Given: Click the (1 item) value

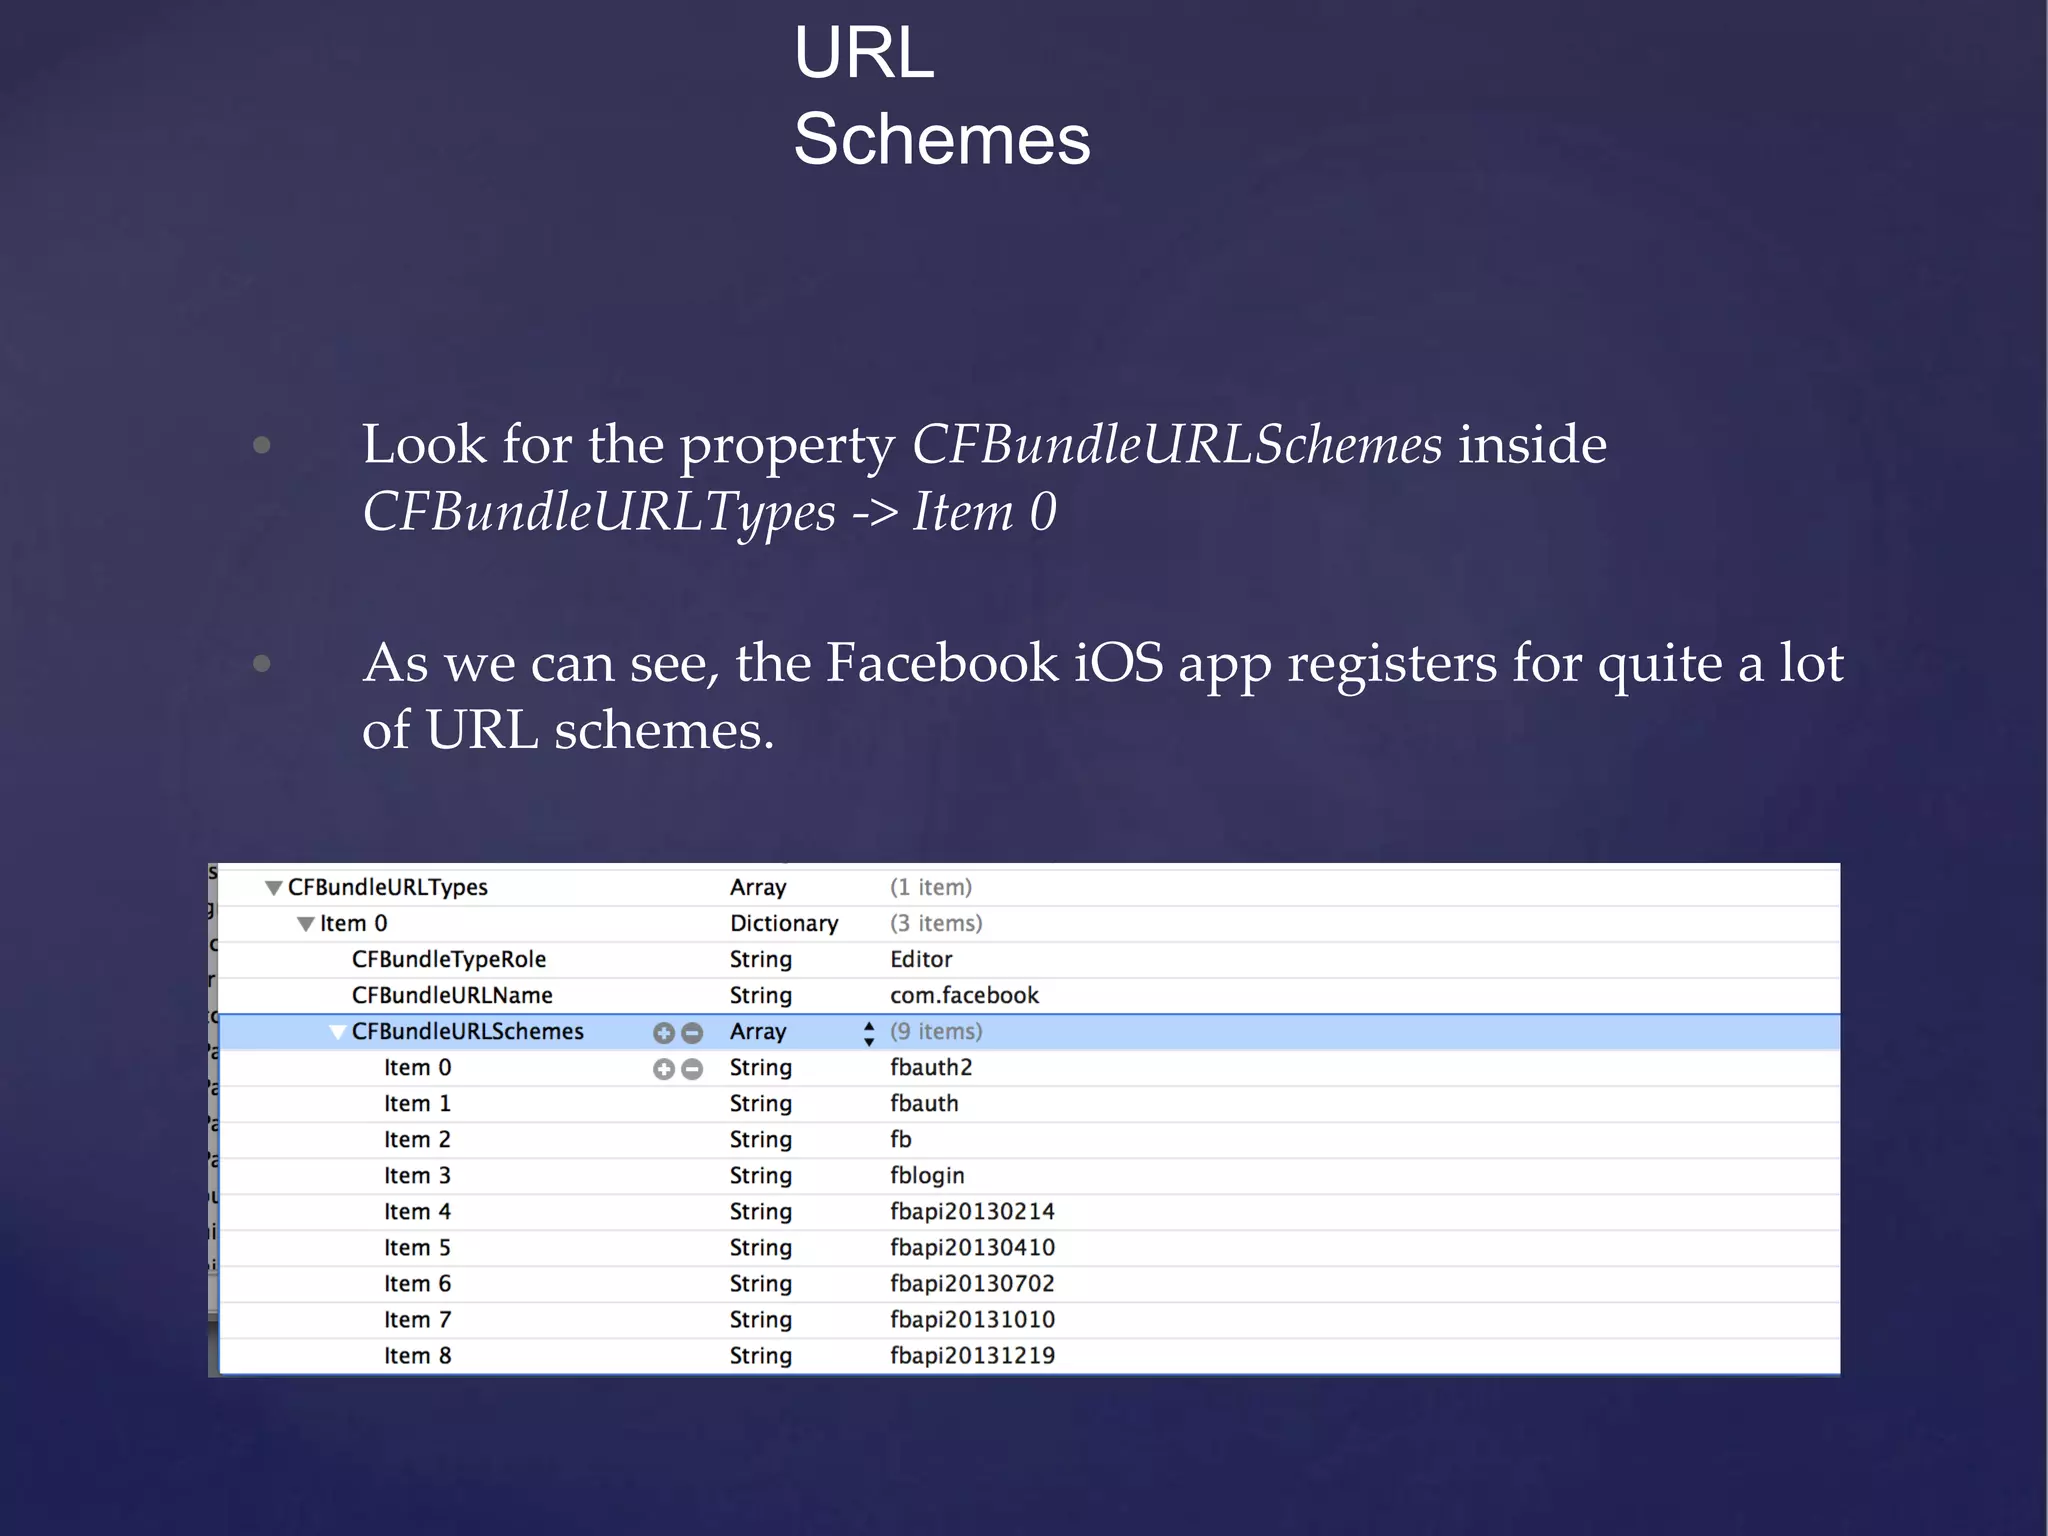Looking at the screenshot, I should (x=931, y=887).
